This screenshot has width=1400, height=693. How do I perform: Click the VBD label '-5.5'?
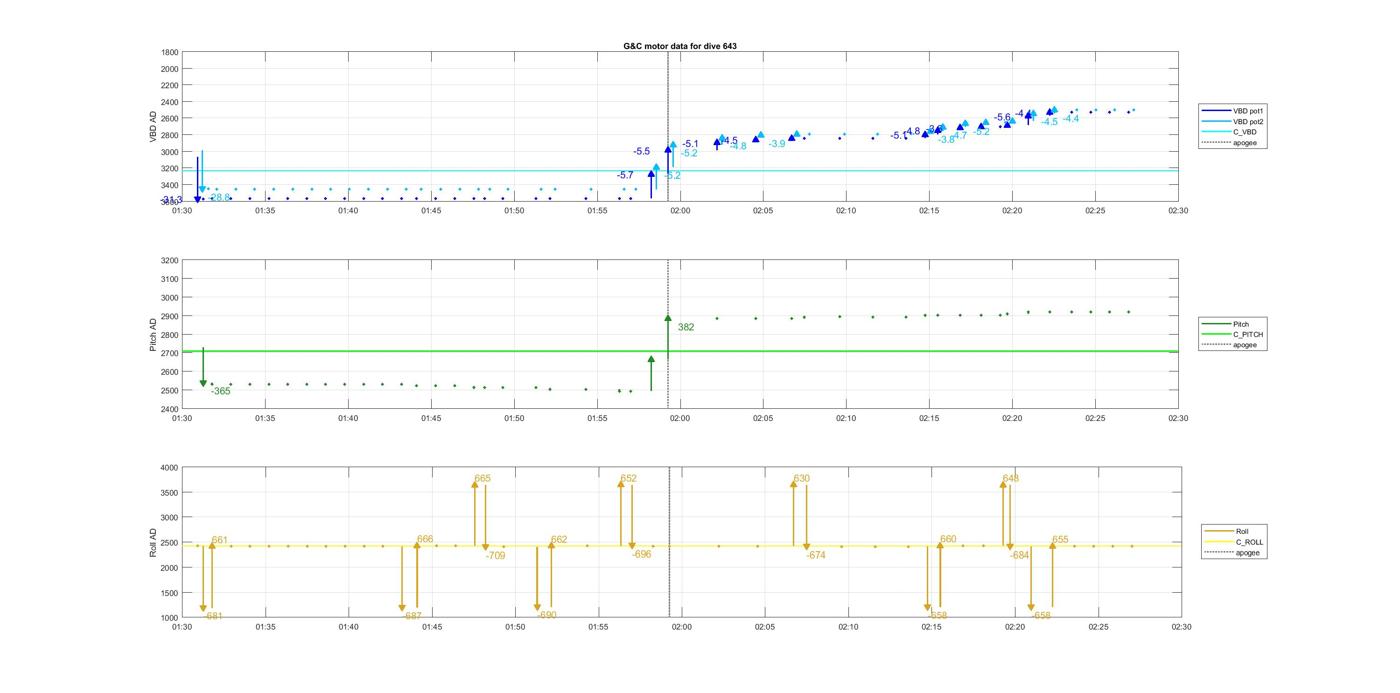coord(641,151)
